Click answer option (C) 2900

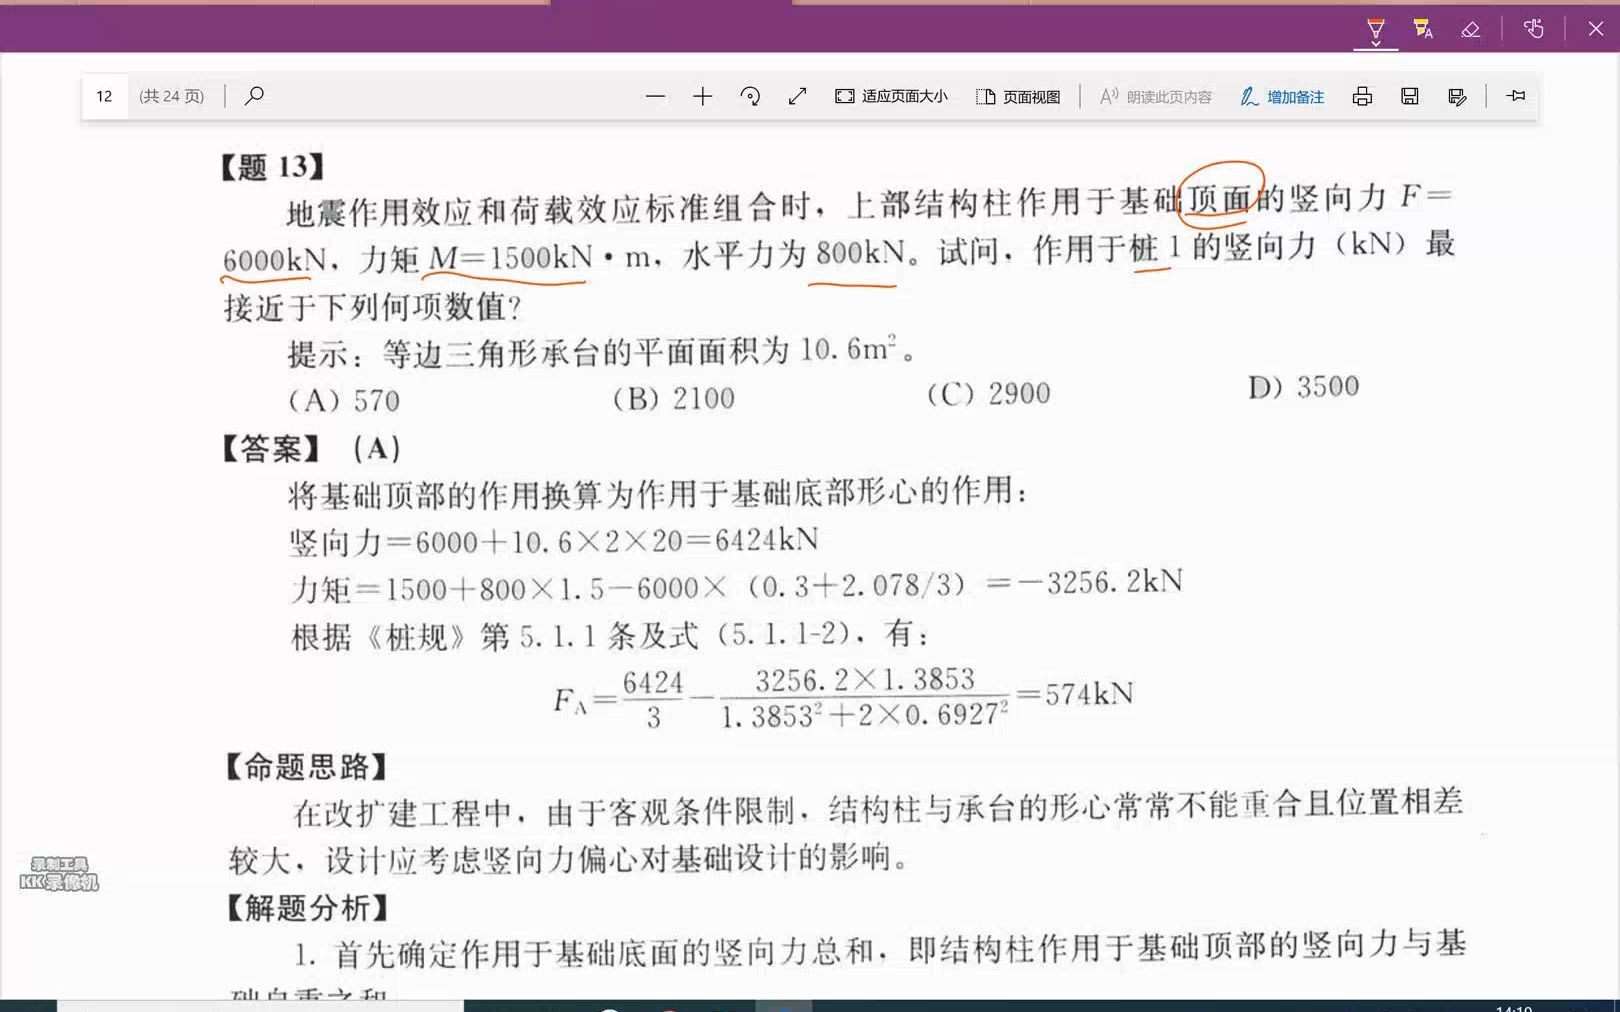click(x=989, y=393)
